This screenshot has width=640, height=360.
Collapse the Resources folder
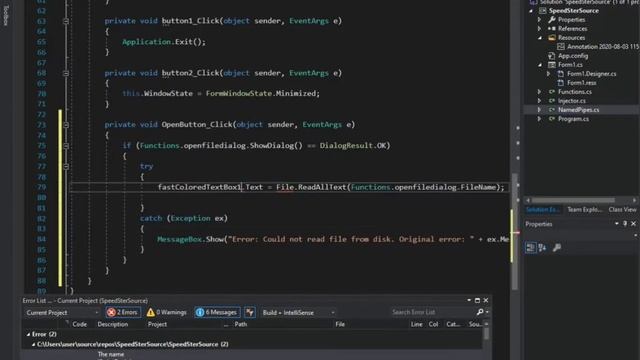coord(540,38)
